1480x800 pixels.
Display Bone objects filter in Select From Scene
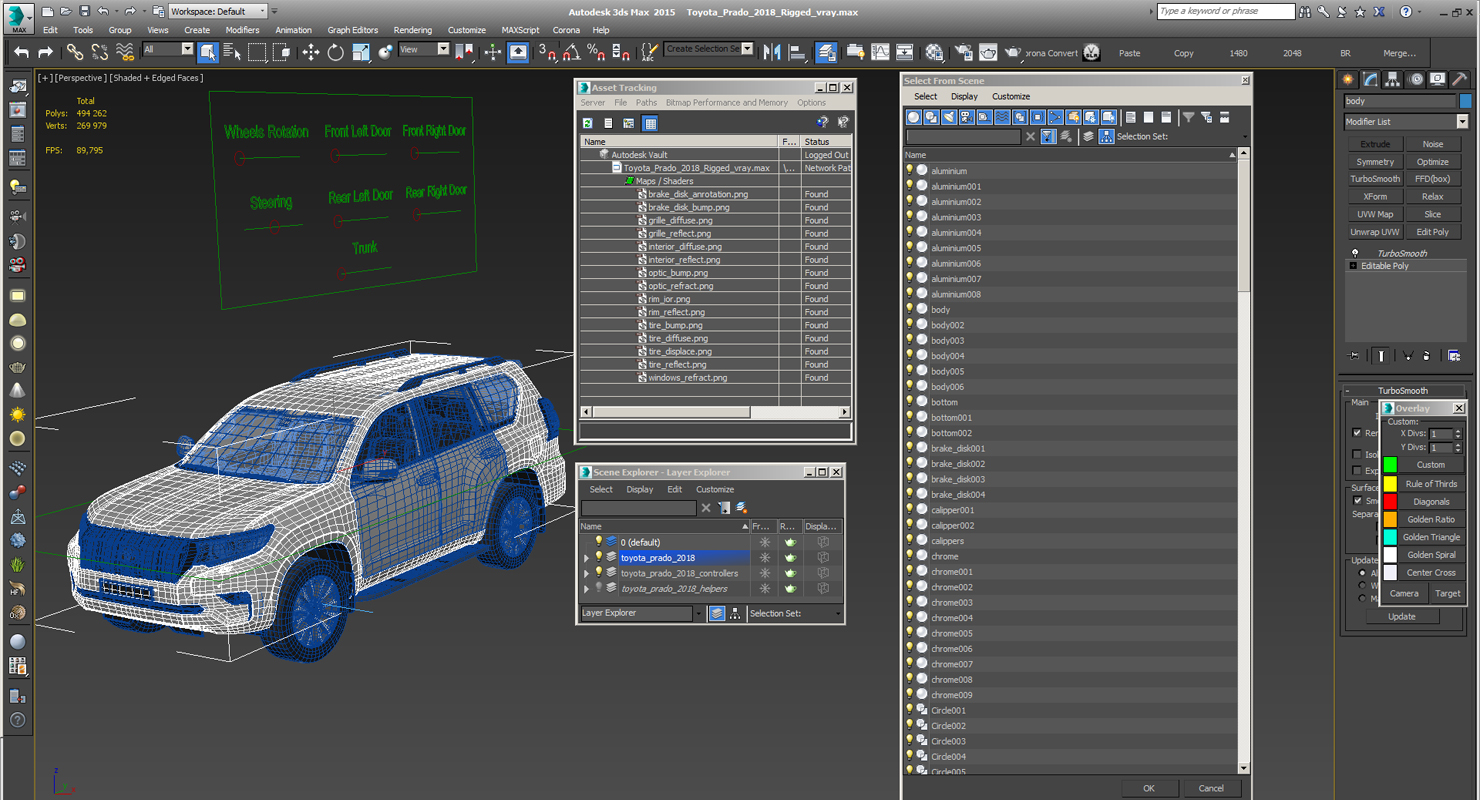click(1056, 117)
